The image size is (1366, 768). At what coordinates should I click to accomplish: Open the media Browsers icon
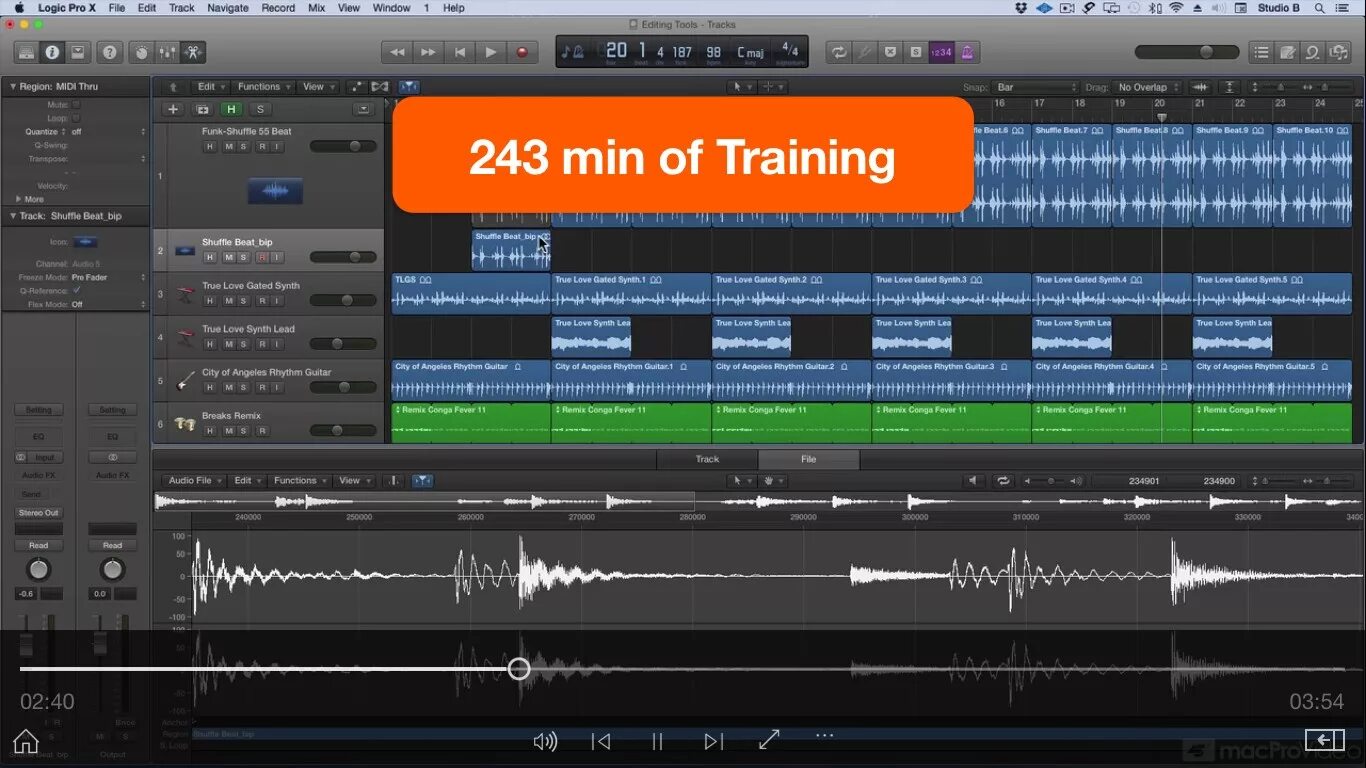[x=1338, y=52]
